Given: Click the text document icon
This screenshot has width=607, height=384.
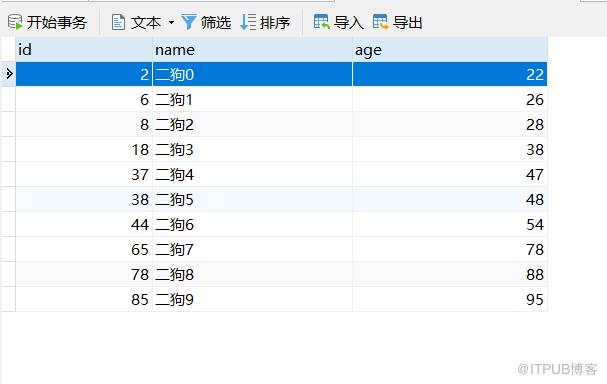Looking at the screenshot, I should (118, 22).
